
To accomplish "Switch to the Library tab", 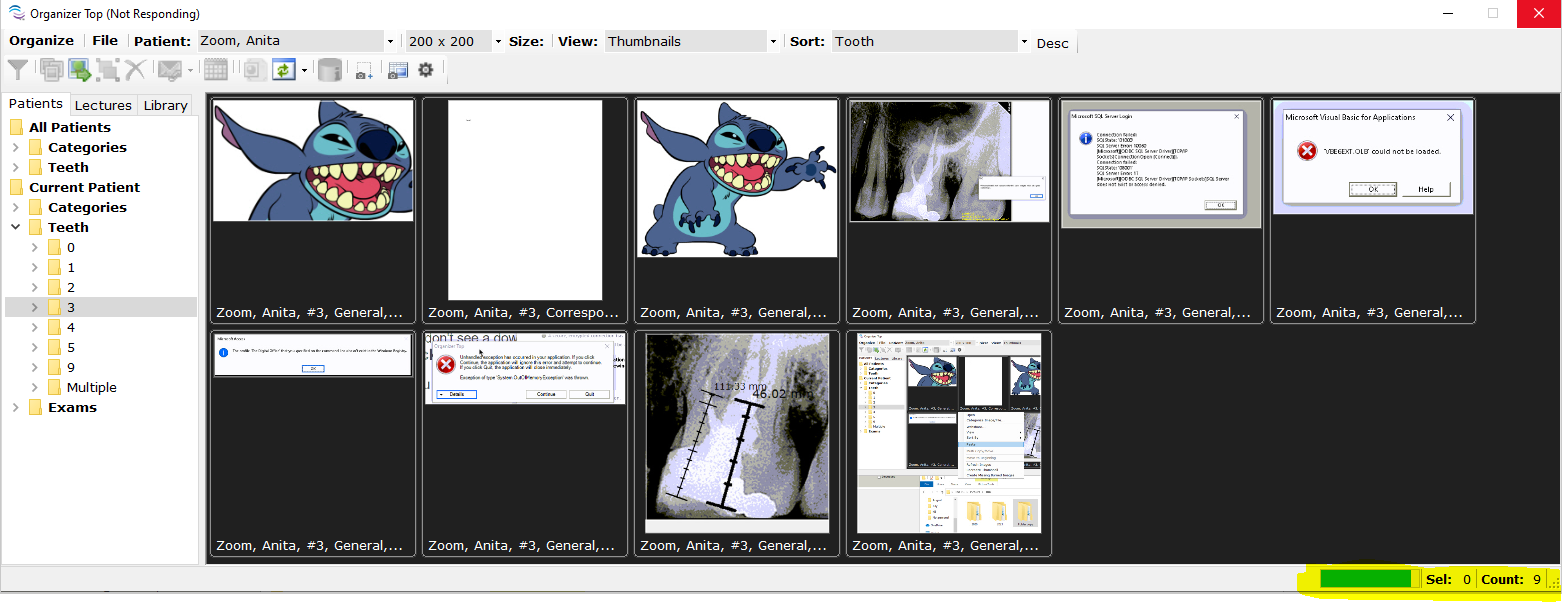I will click(165, 105).
